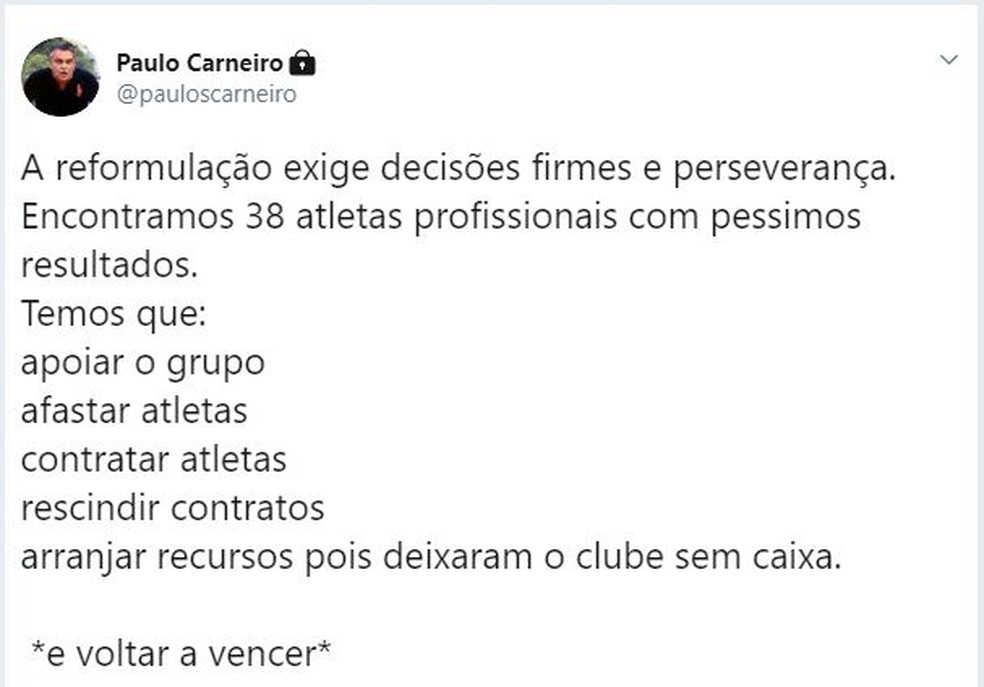The height and width of the screenshot is (687, 984).
Task: Click the line starting 'arranjar recursos pois'
Action: (x=431, y=557)
